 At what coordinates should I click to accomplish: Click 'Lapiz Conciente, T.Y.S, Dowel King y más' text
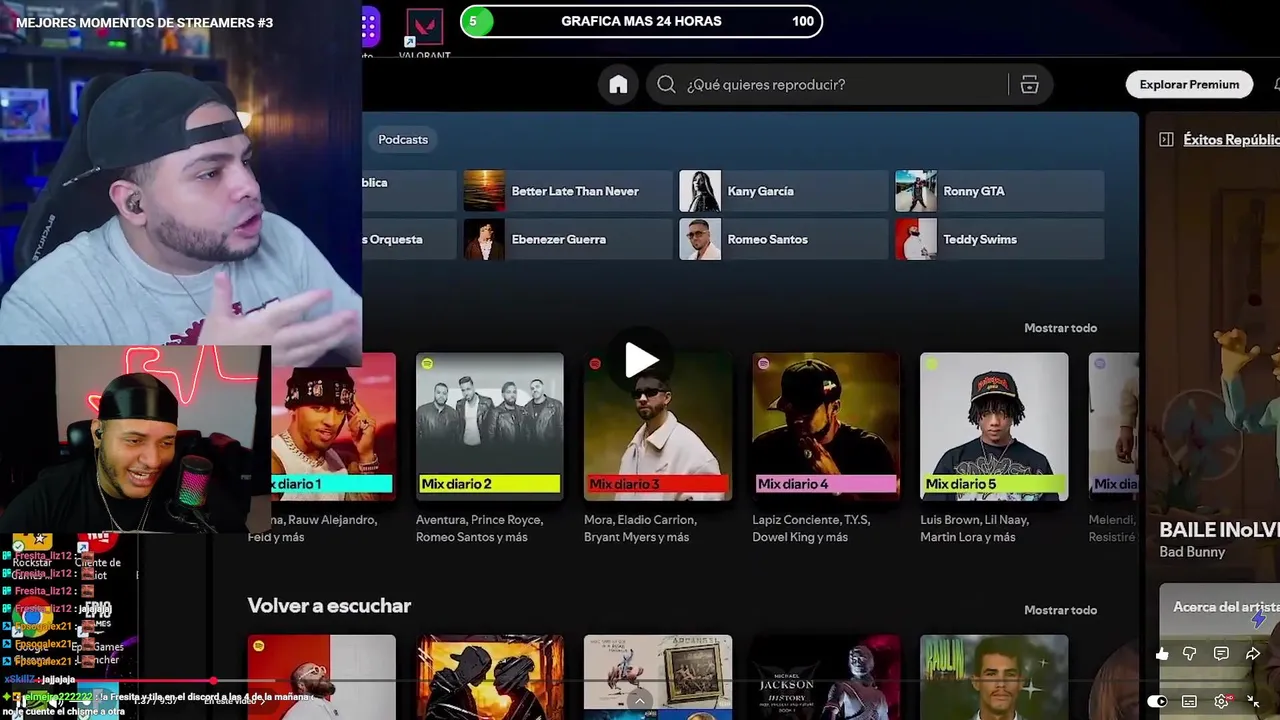click(x=811, y=529)
